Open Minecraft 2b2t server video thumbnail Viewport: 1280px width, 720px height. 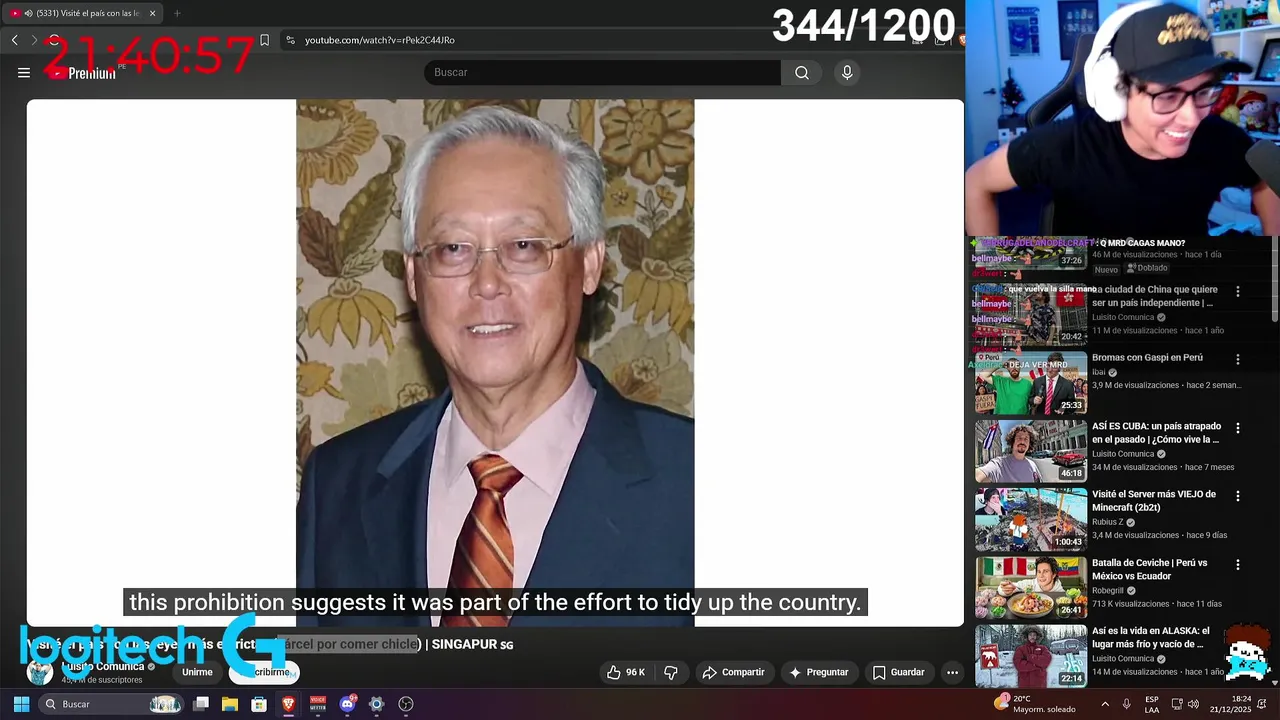click(x=1031, y=519)
